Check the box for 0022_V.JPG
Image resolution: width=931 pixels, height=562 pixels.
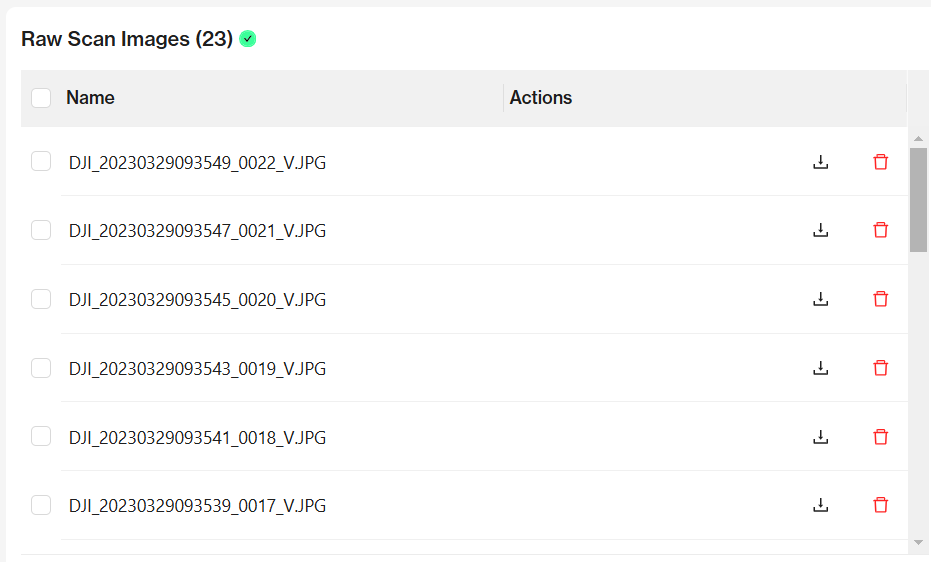[41, 162]
